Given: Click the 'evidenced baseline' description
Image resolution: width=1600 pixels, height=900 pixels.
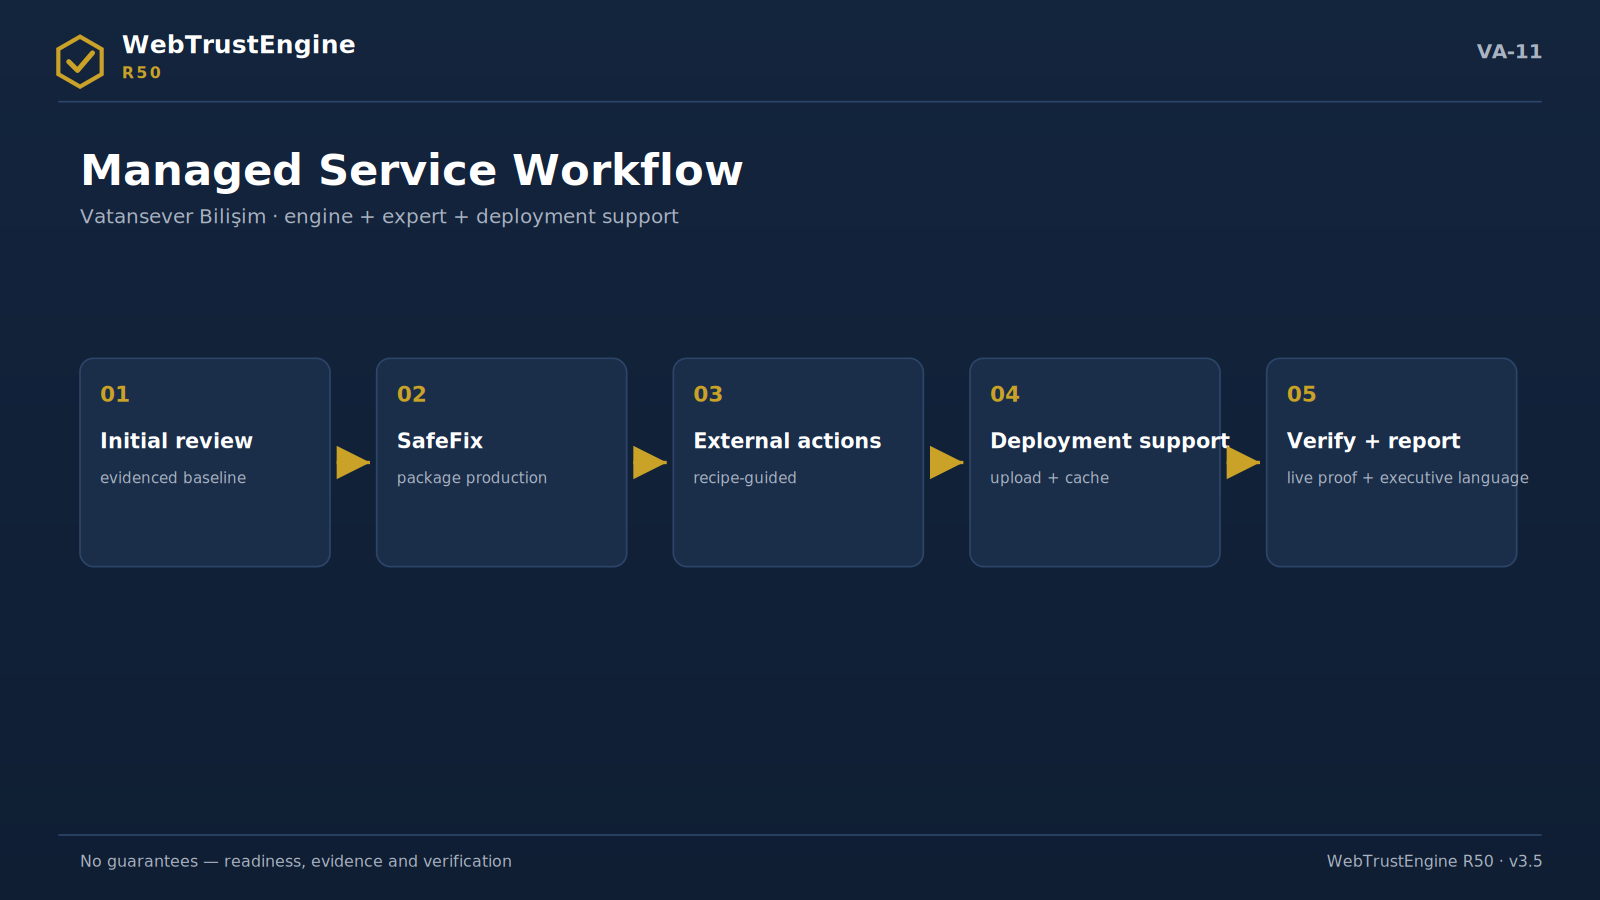Looking at the screenshot, I should 173,478.
